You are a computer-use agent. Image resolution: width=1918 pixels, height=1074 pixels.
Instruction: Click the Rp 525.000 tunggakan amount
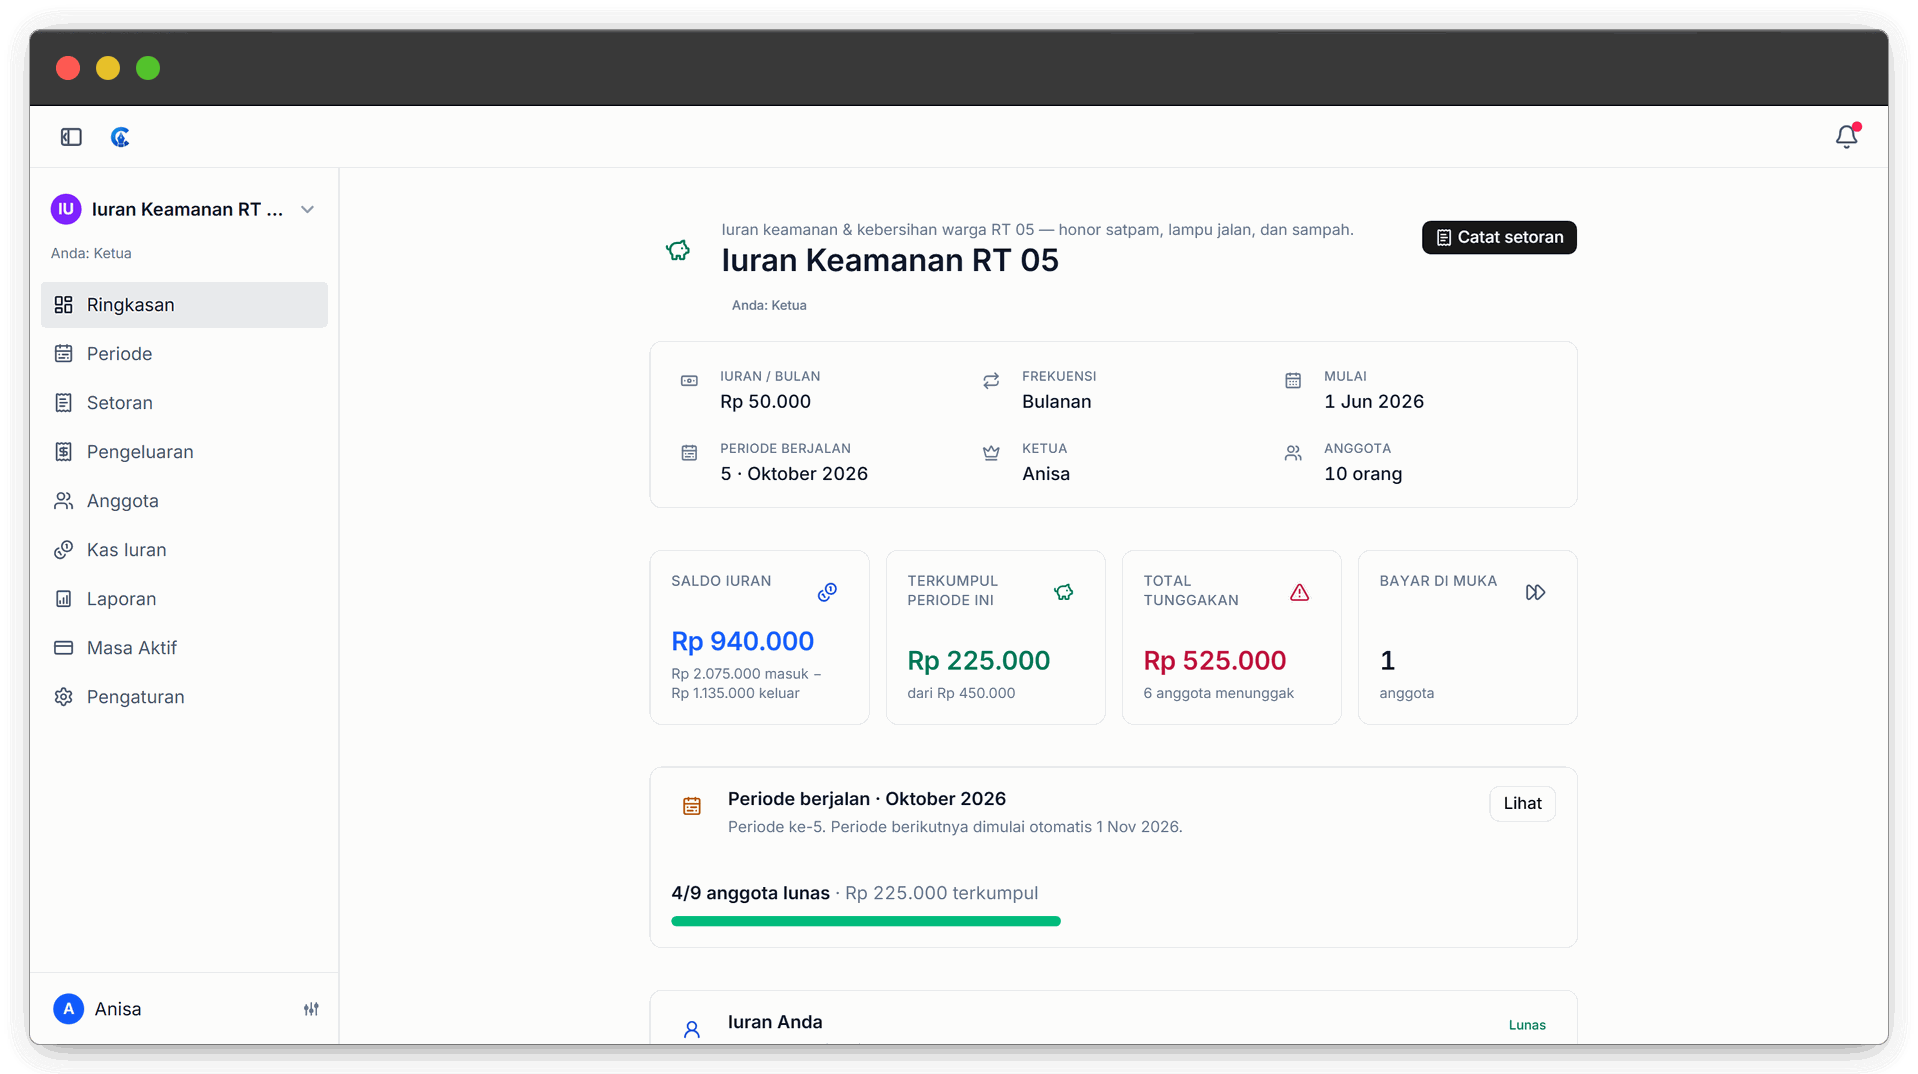click(x=1215, y=661)
